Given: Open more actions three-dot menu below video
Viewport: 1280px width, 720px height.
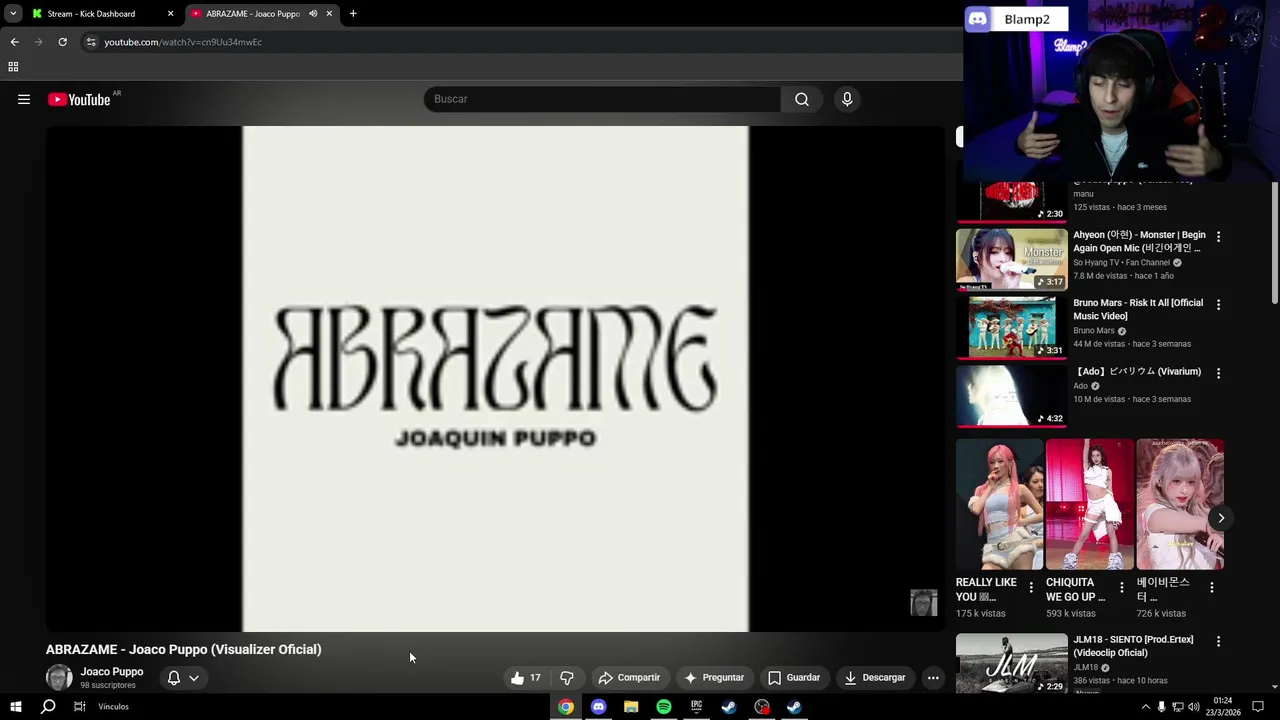Looking at the screenshot, I should [933, 678].
